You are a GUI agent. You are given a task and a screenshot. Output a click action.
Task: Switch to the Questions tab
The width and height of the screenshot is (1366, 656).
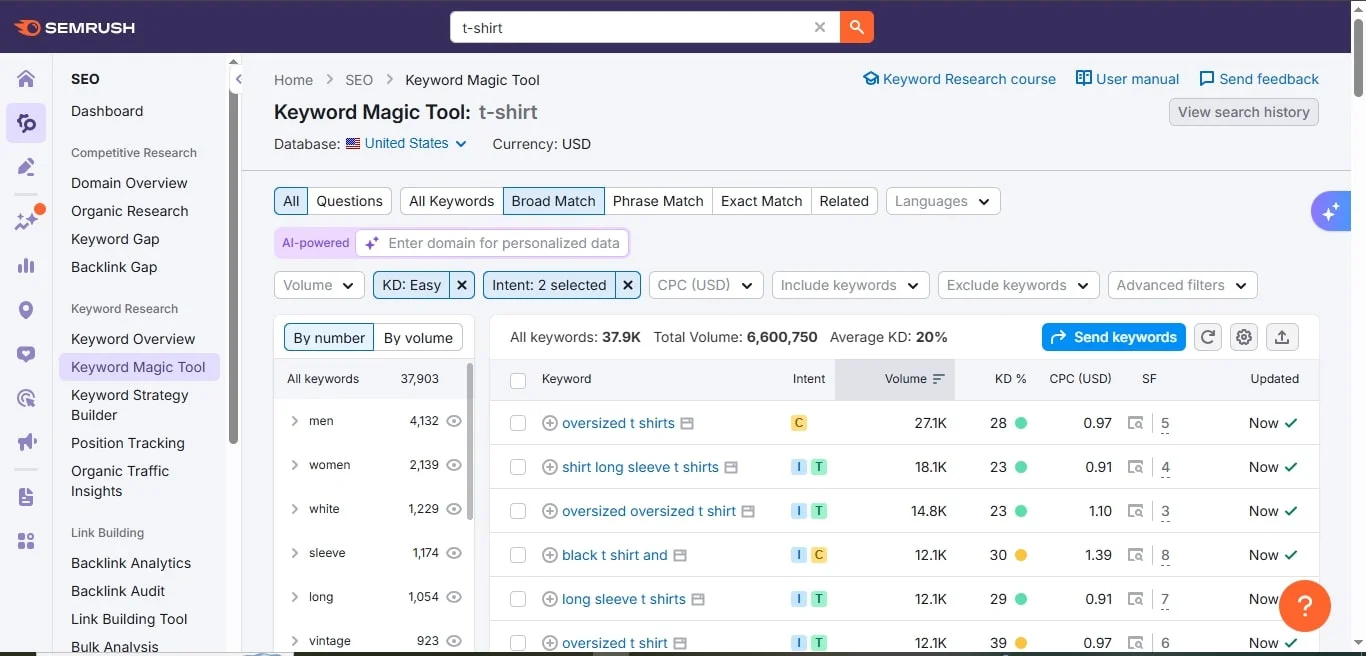349,201
